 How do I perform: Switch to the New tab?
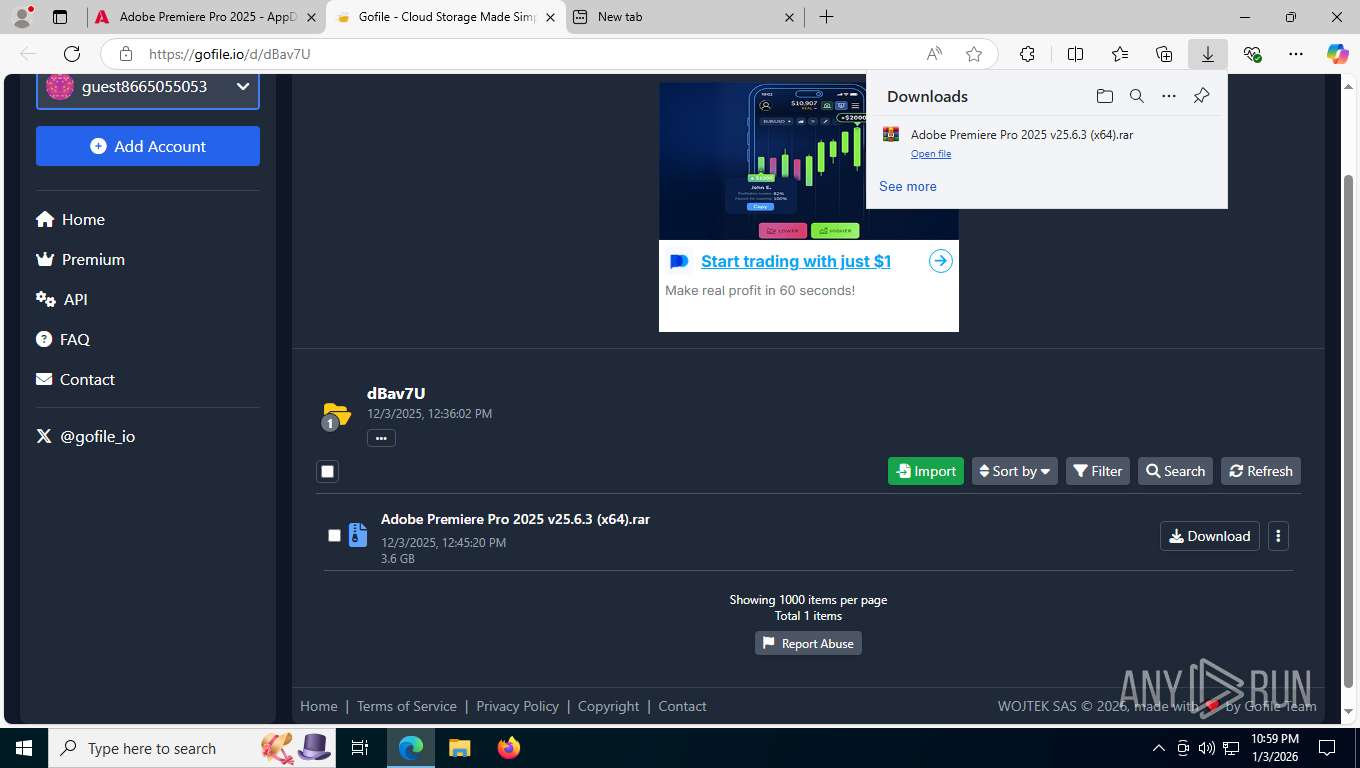pyautogui.click(x=685, y=17)
